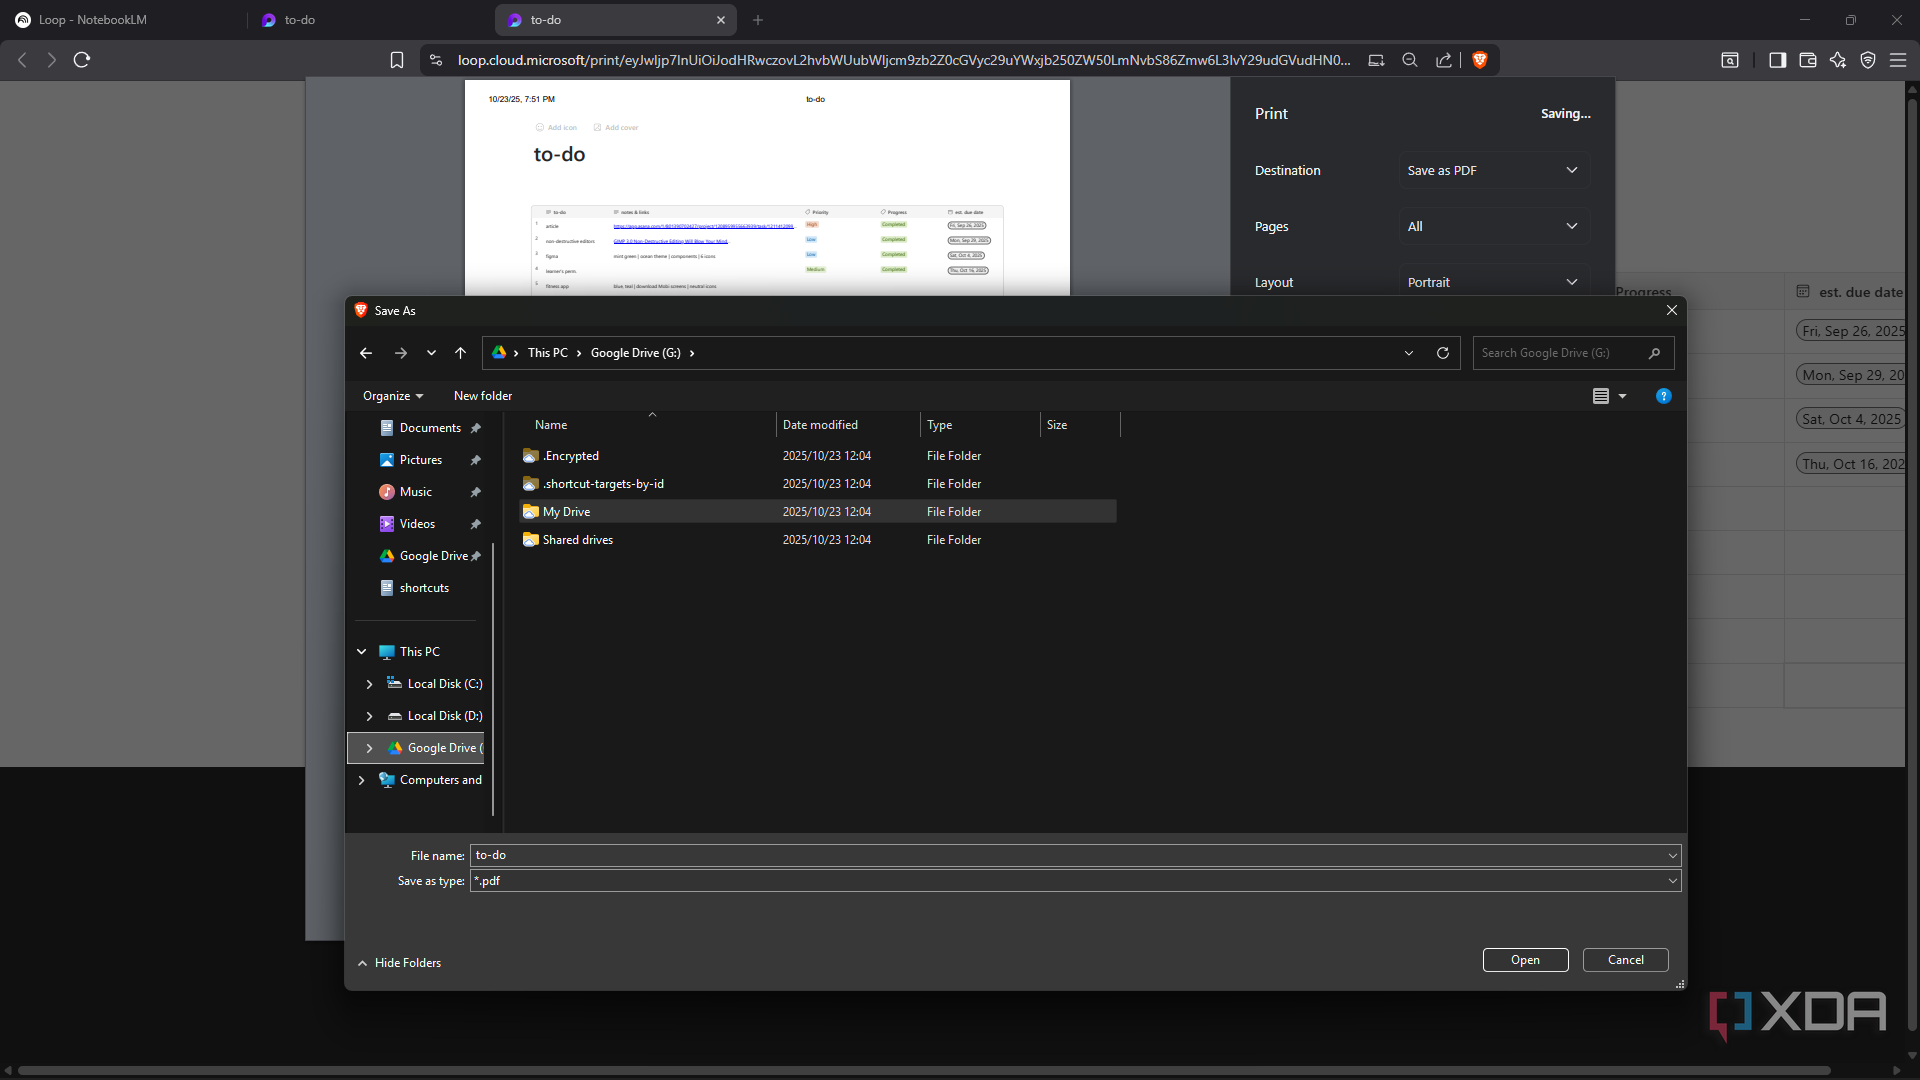Open shortcuts folder in sidebar
The width and height of the screenshot is (1920, 1080).
pos(424,588)
